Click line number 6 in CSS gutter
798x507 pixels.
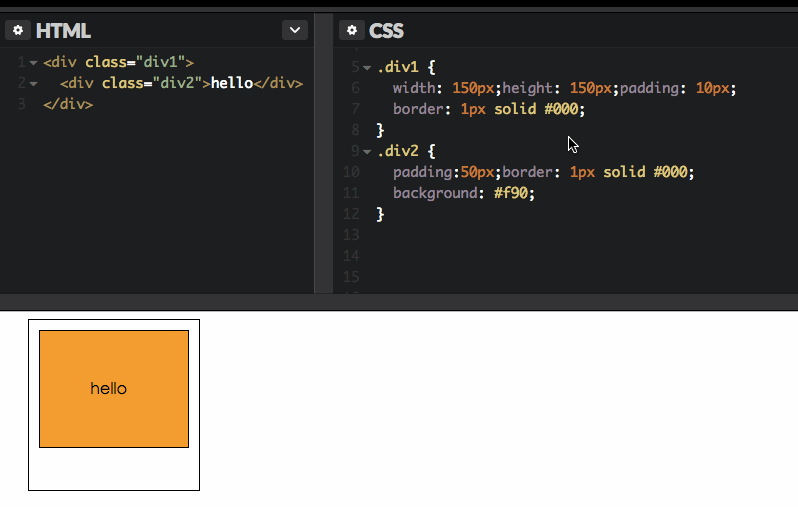tap(355, 88)
